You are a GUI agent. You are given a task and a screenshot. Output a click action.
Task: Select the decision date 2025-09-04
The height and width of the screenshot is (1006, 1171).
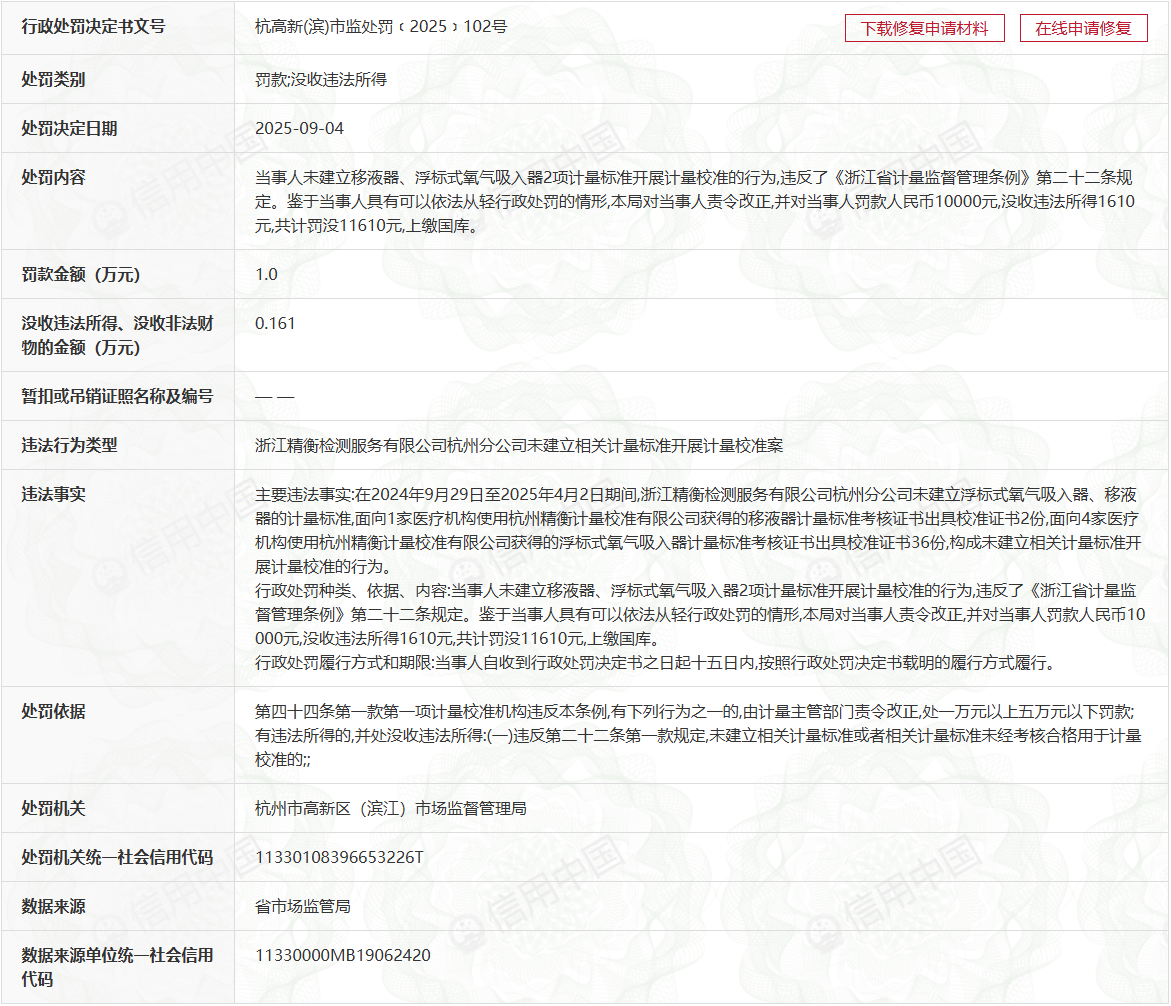click(x=299, y=129)
